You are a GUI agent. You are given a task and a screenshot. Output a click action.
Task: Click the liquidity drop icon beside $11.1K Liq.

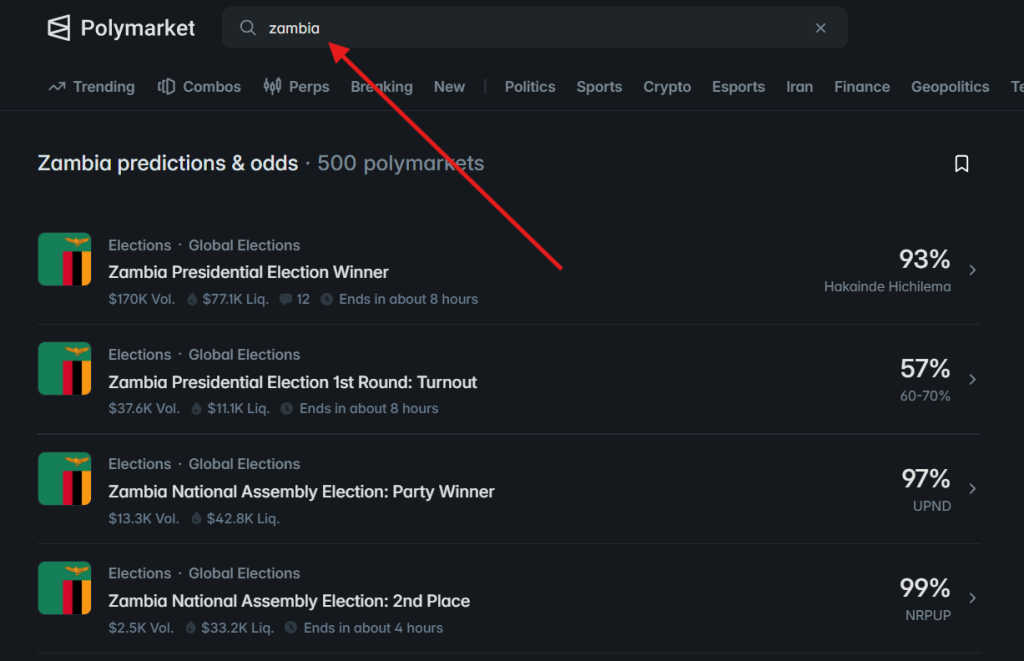[x=197, y=409]
